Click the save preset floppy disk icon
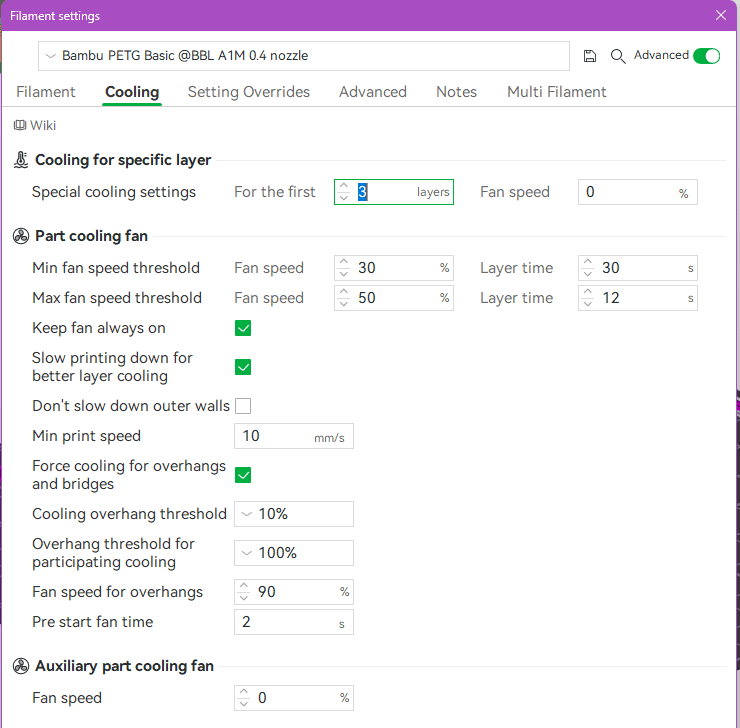The width and height of the screenshot is (740, 728). click(590, 56)
